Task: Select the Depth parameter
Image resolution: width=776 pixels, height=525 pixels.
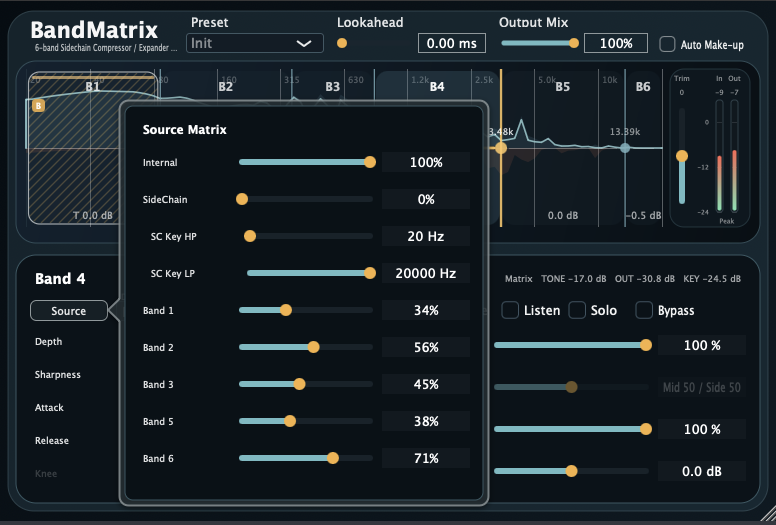Action: pos(48,341)
